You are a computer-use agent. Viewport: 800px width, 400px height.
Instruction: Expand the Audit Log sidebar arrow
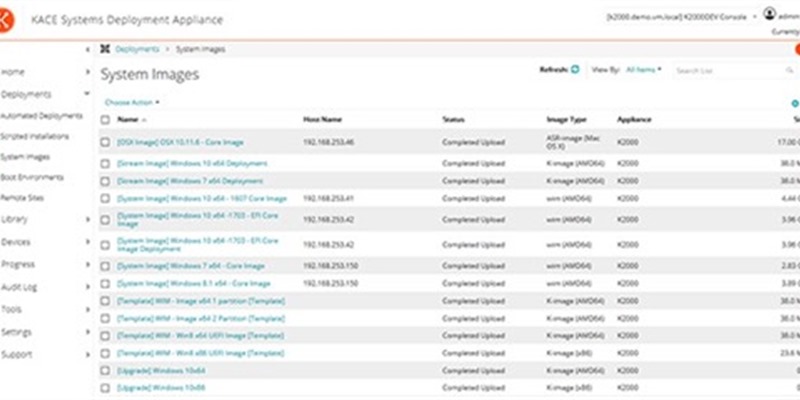pos(88,287)
